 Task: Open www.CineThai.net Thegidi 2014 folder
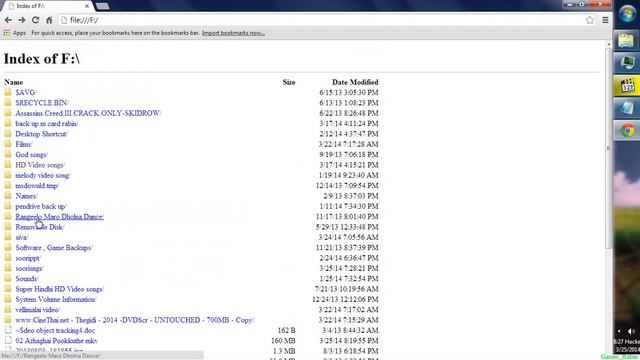(135, 320)
